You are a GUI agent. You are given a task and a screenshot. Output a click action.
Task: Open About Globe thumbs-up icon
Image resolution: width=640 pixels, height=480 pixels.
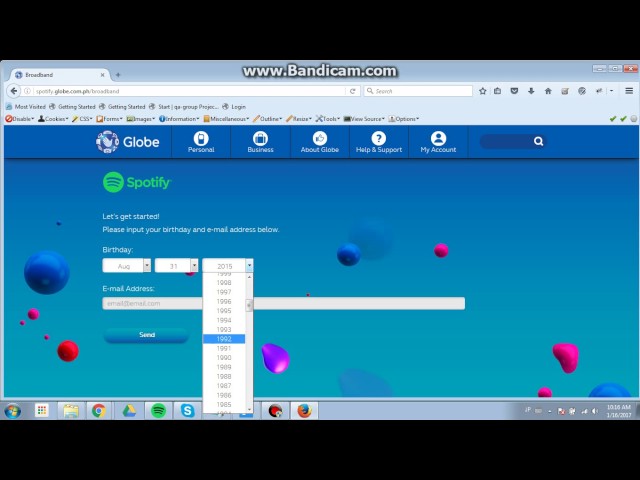pyautogui.click(x=320, y=142)
